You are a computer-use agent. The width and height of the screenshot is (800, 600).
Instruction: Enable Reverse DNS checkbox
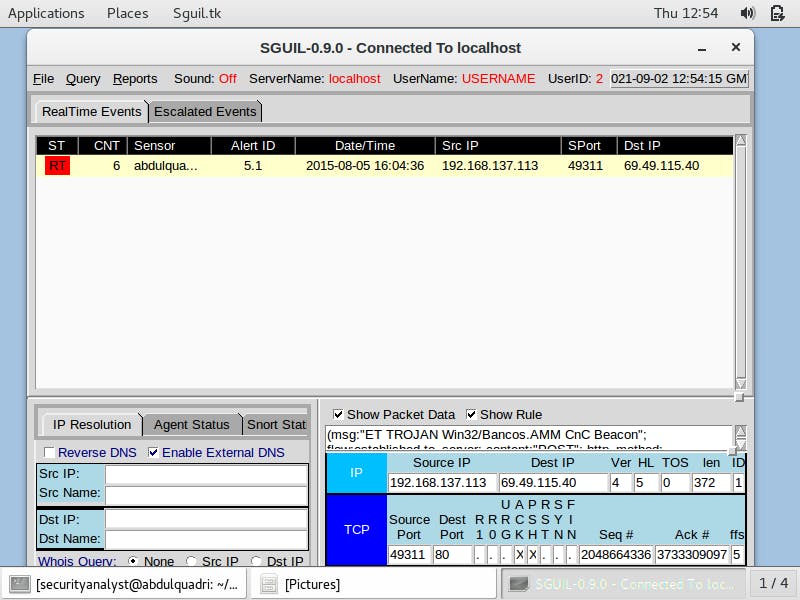[x=49, y=453]
